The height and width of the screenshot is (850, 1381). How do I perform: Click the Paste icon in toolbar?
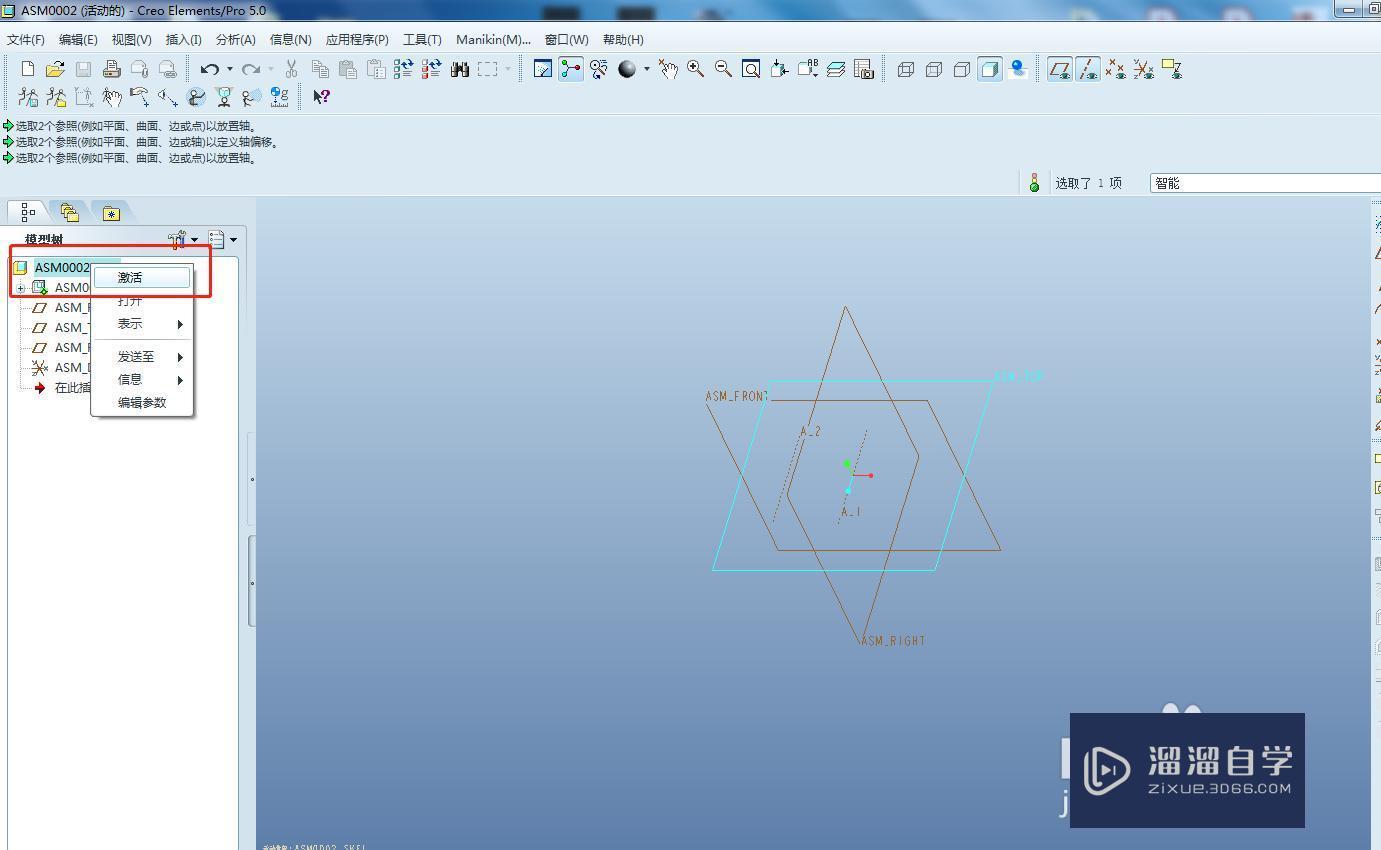(348, 69)
